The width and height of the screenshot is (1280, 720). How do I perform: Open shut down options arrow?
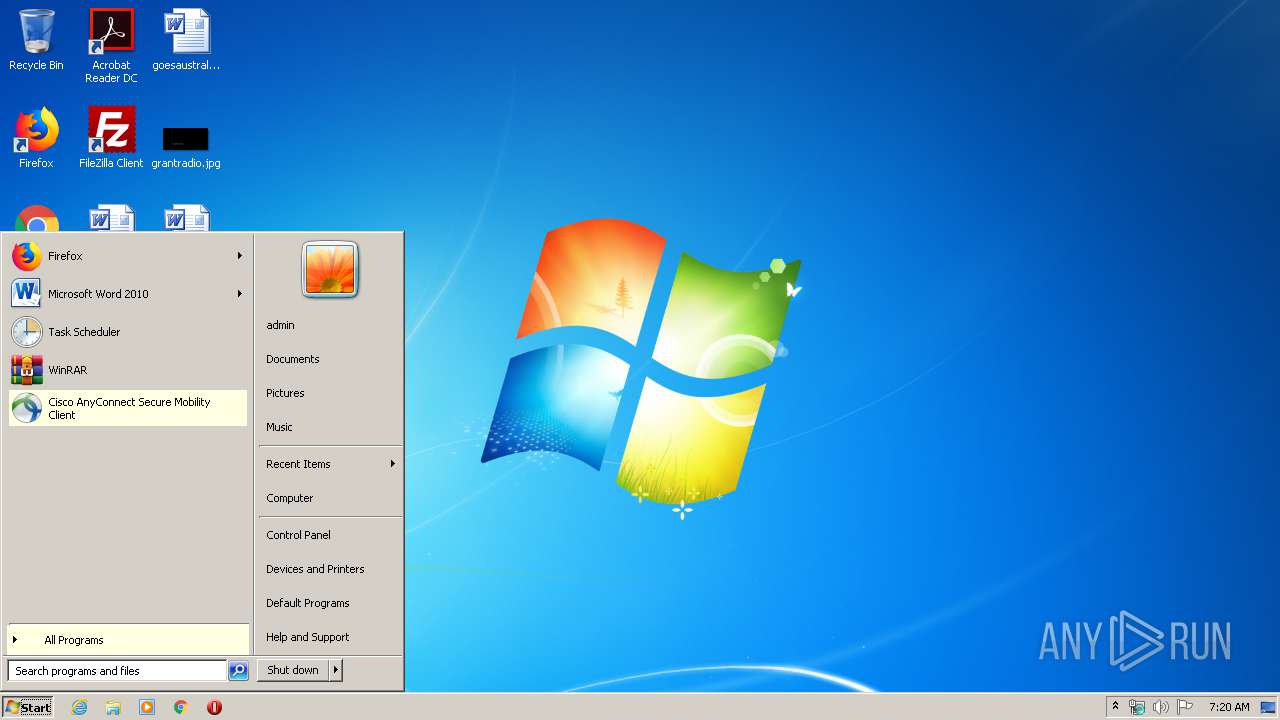[336, 670]
